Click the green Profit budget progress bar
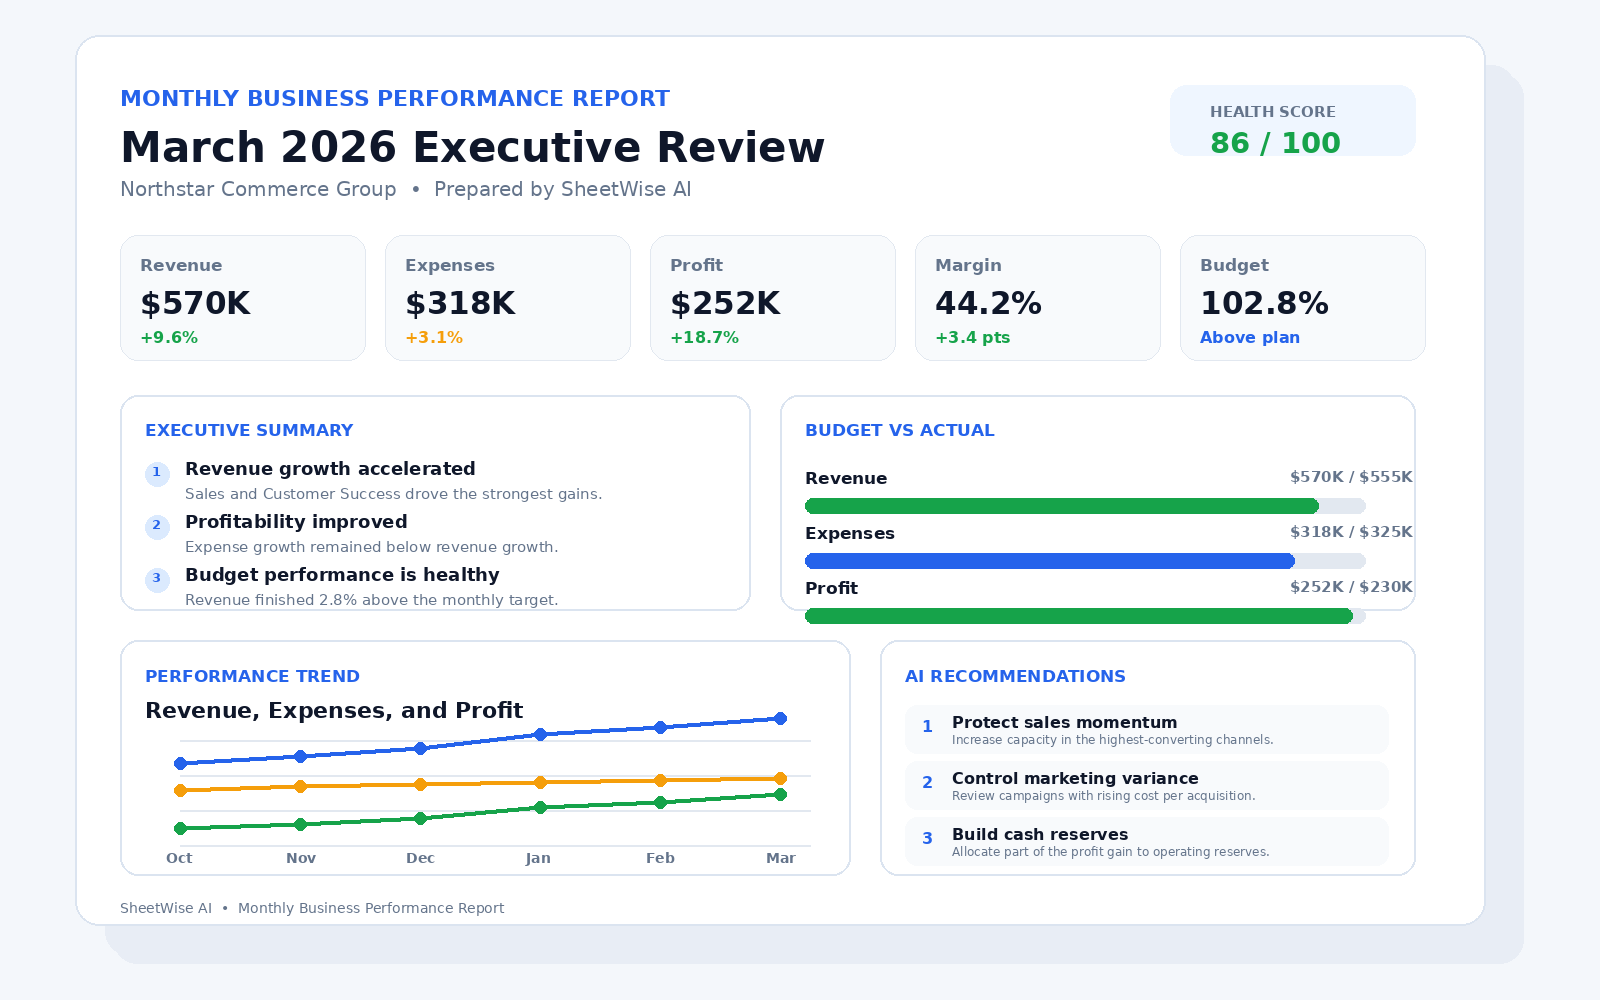 point(1079,616)
